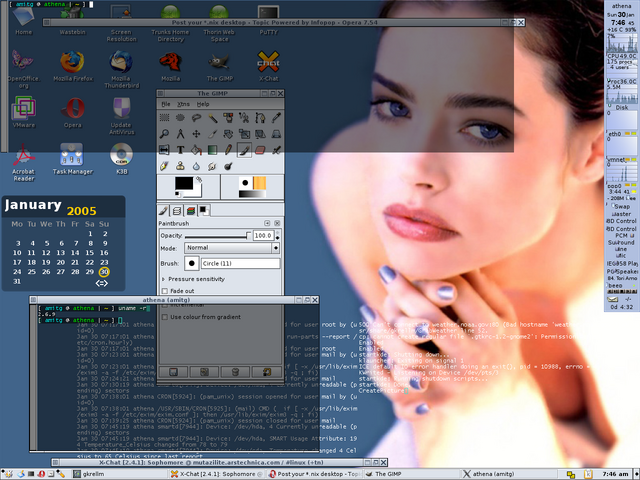Select the Zoom magnifier tool
The image size is (640, 480).
164,134
